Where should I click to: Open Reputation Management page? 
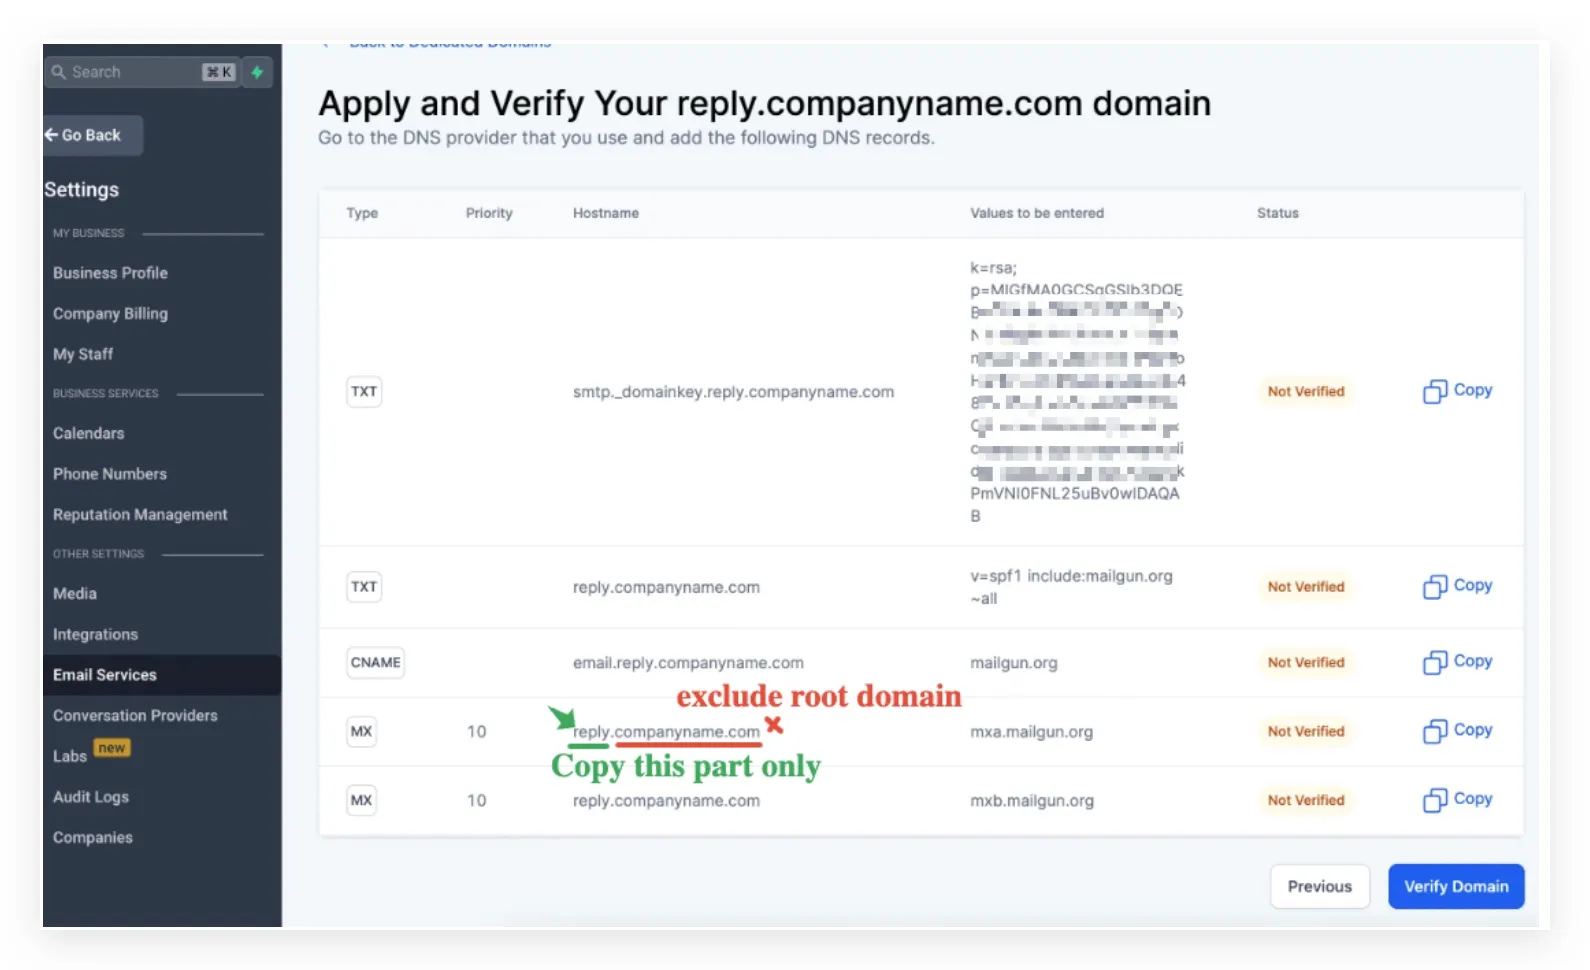click(140, 515)
